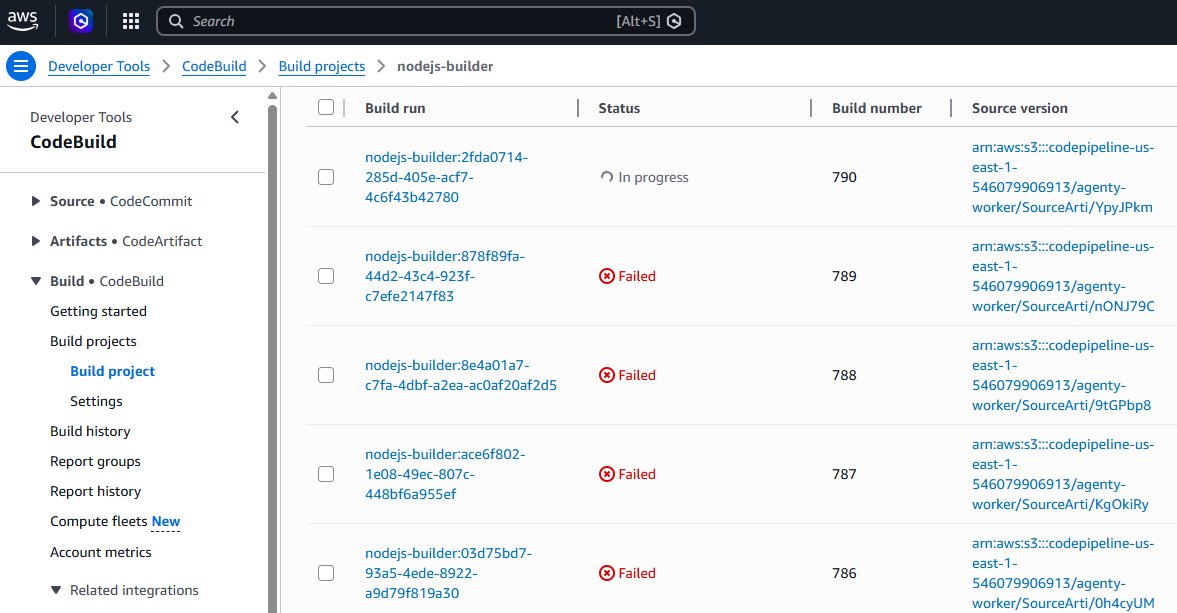
Task: Open Account metrics in the sidebar
Action: [x=101, y=552]
